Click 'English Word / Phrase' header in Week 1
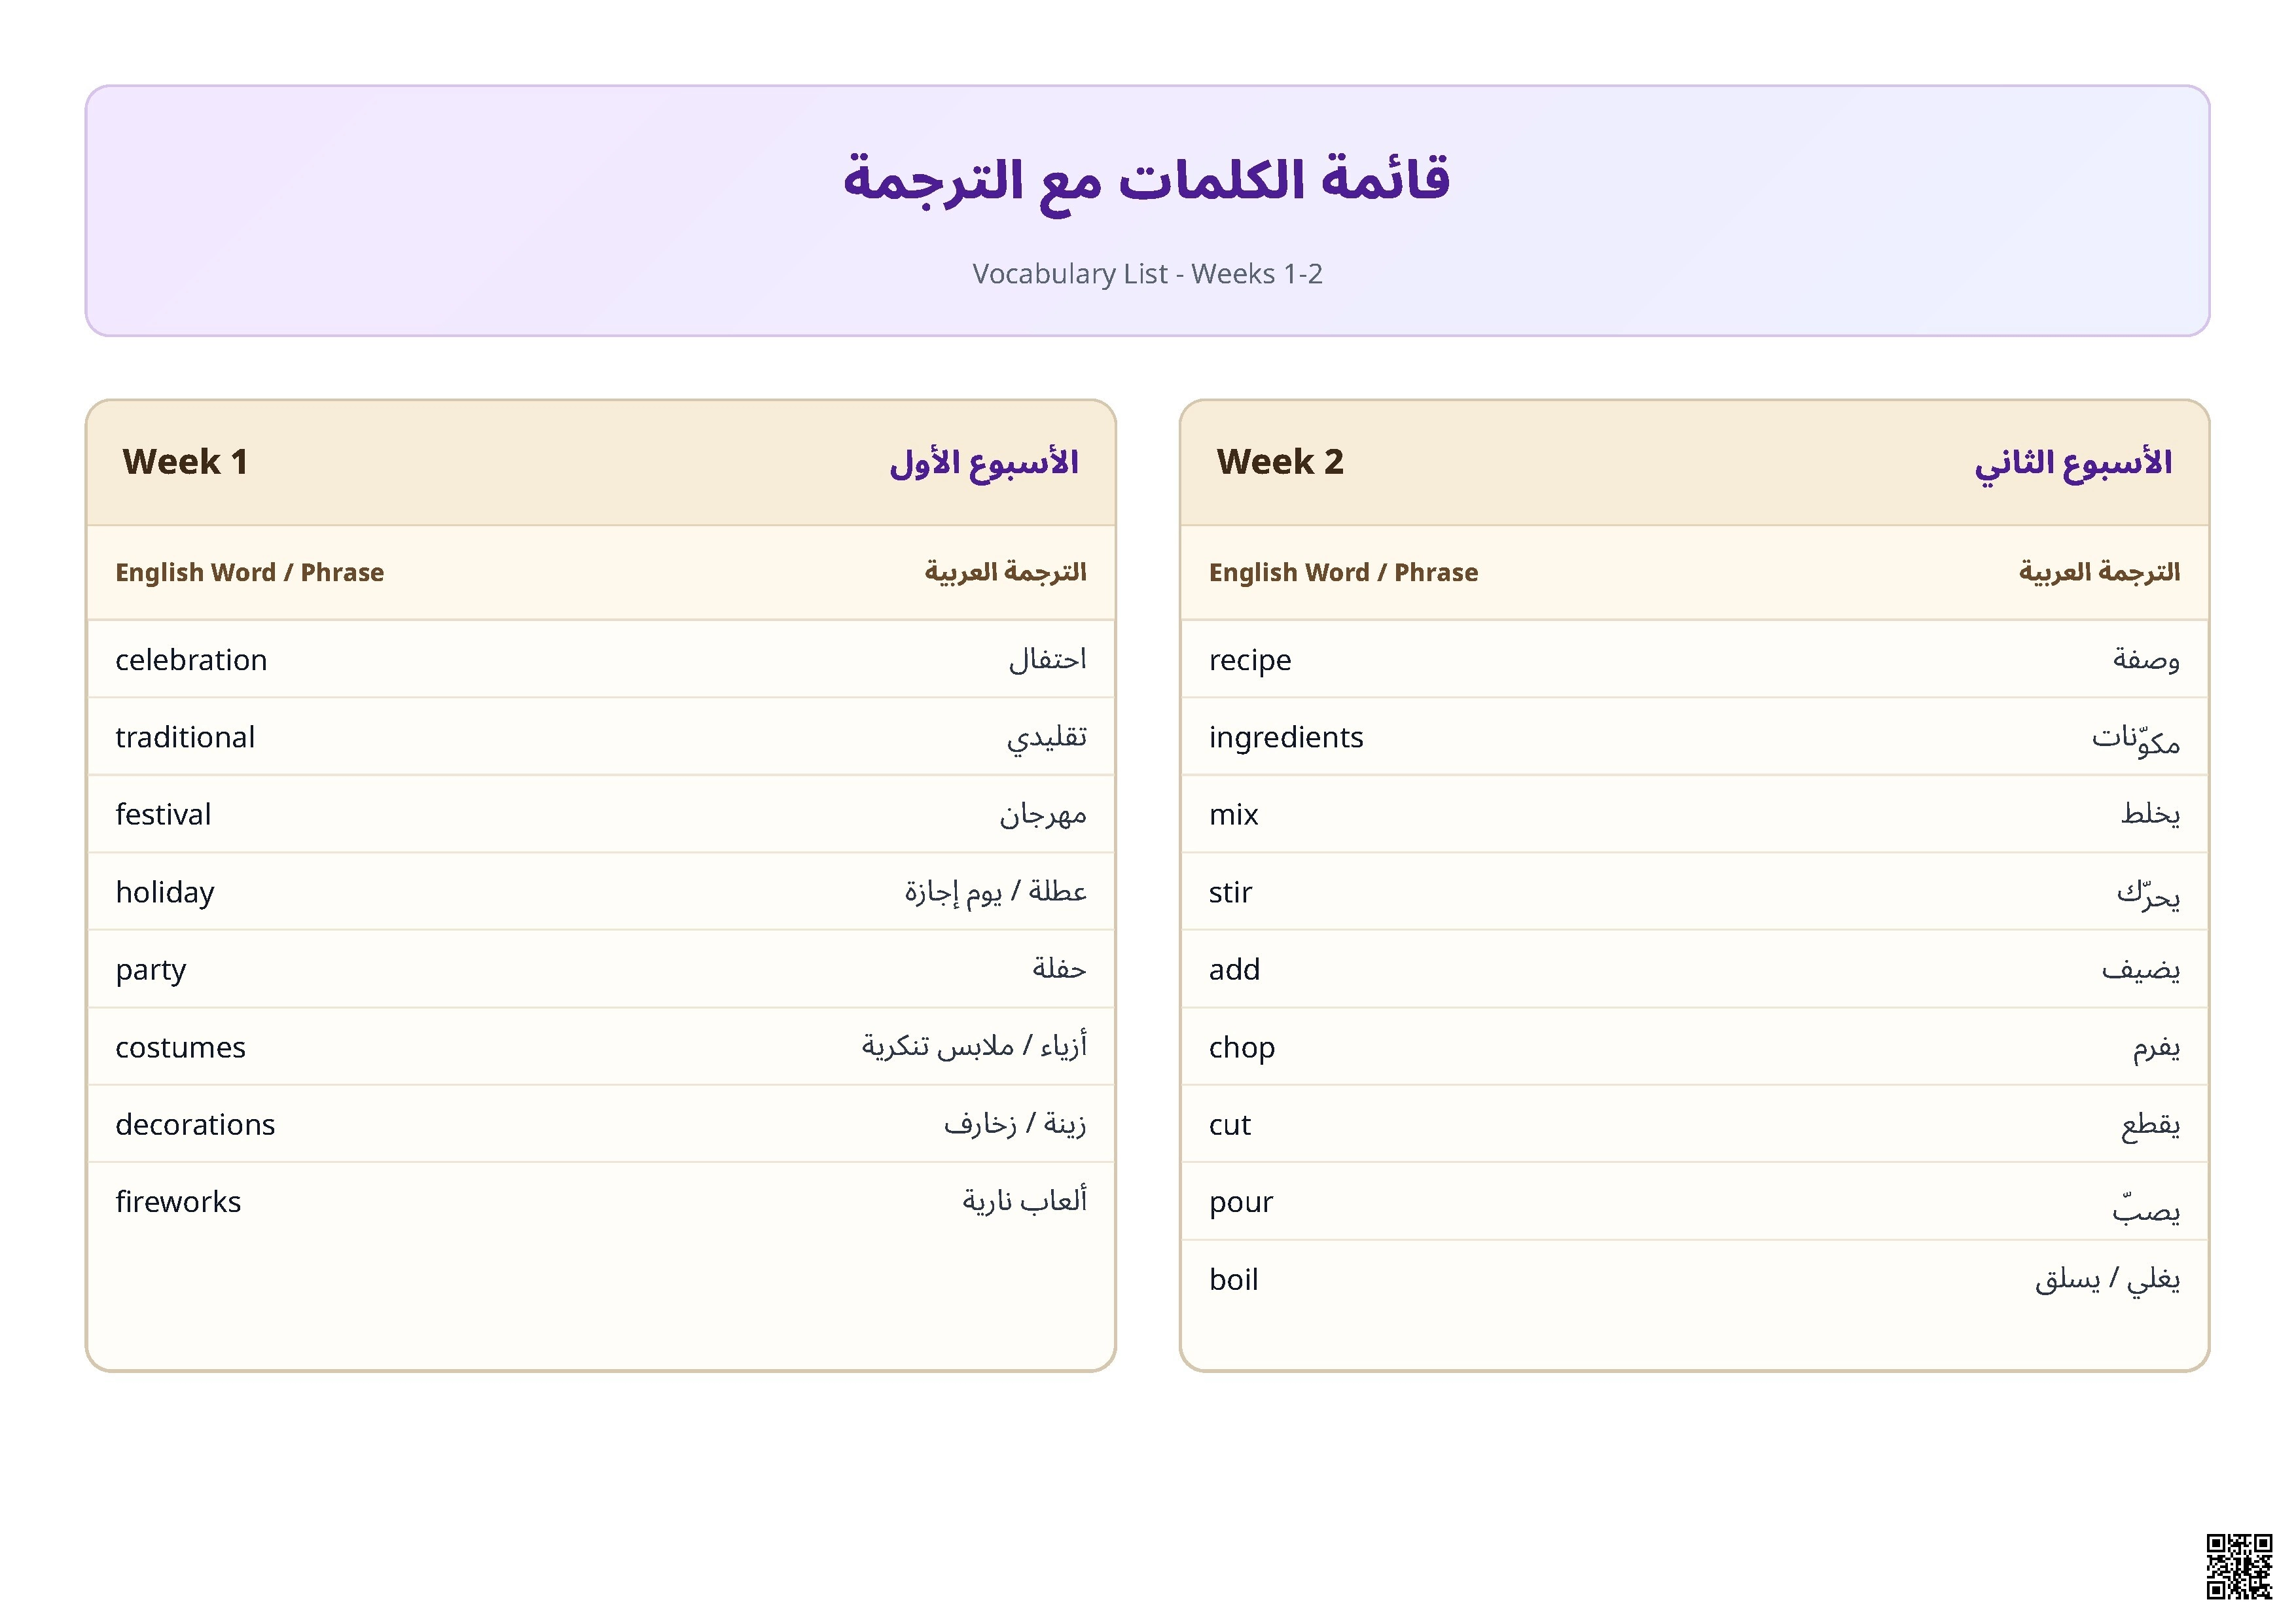The width and height of the screenshot is (2296, 1623). click(x=250, y=573)
